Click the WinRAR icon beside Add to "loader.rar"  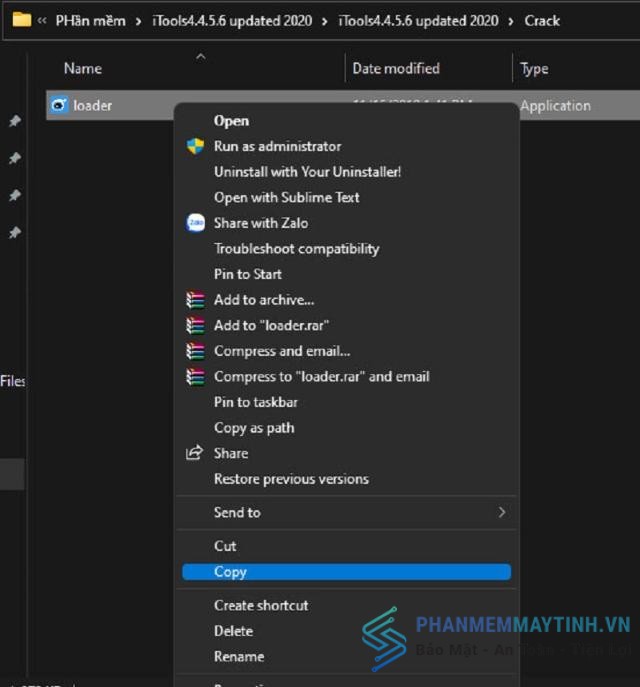pos(195,326)
